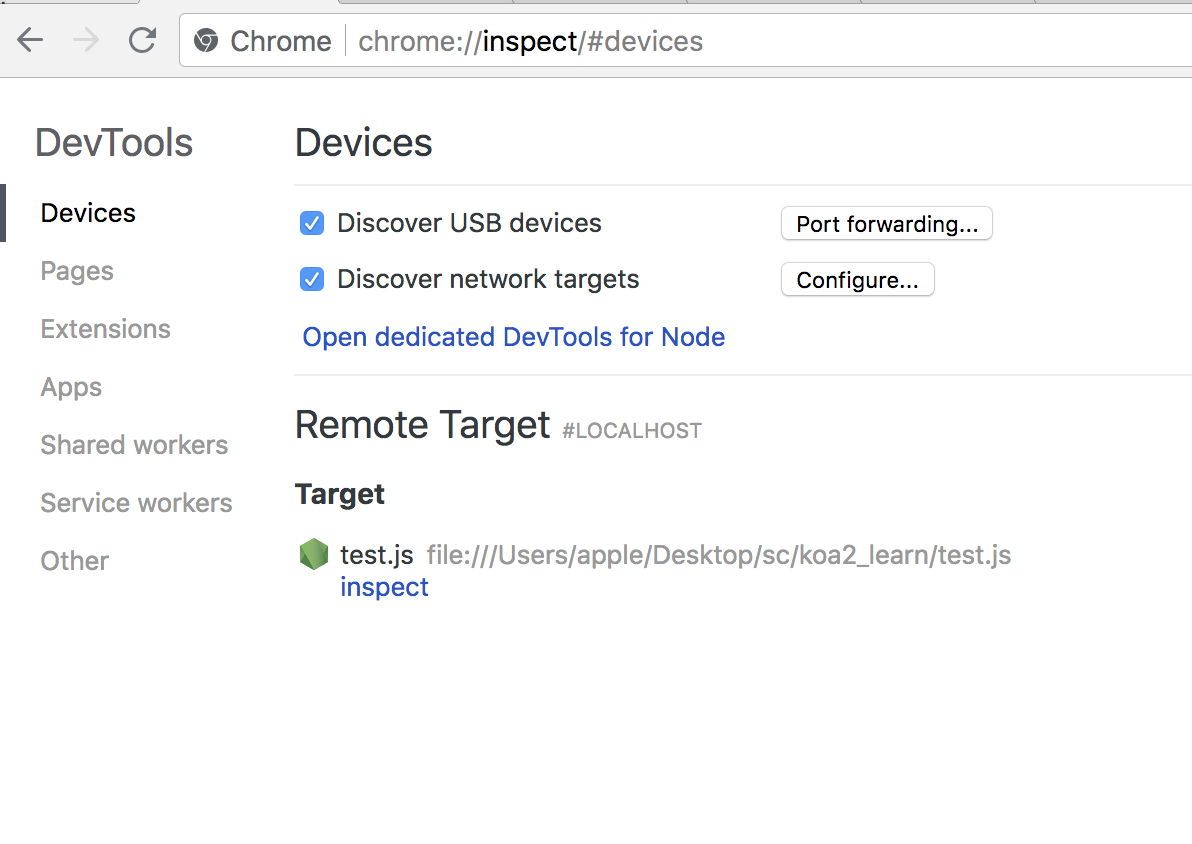Screen dimensions: 1192x844
Task: Click the green Node.js hexagon icon
Action: [313, 554]
